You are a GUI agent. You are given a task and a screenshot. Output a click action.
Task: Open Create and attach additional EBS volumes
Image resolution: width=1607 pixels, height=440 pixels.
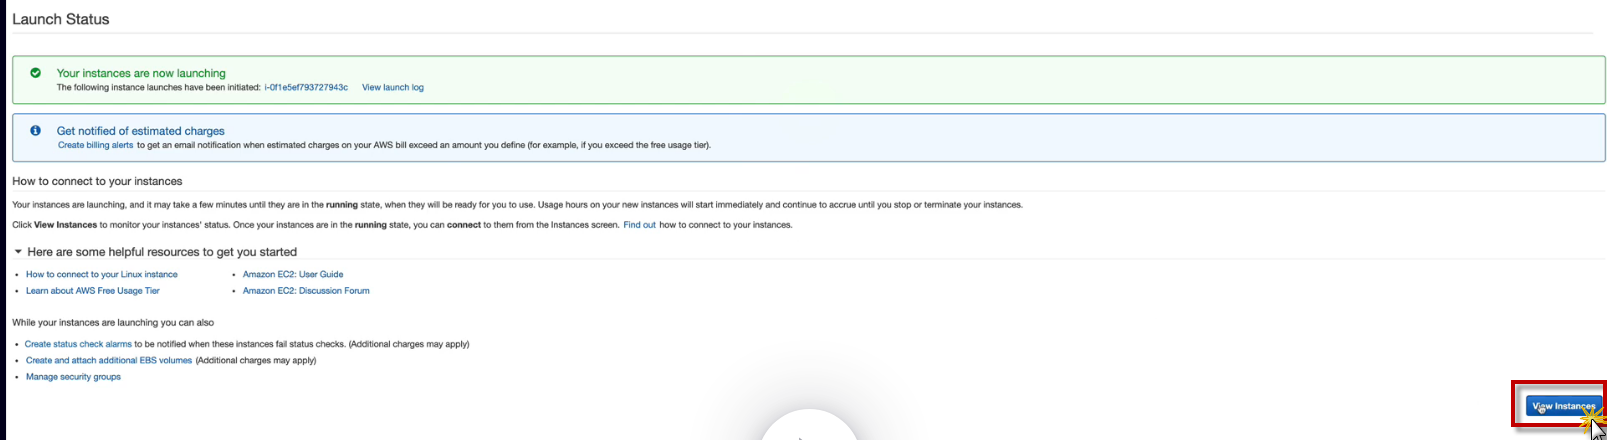tap(109, 361)
